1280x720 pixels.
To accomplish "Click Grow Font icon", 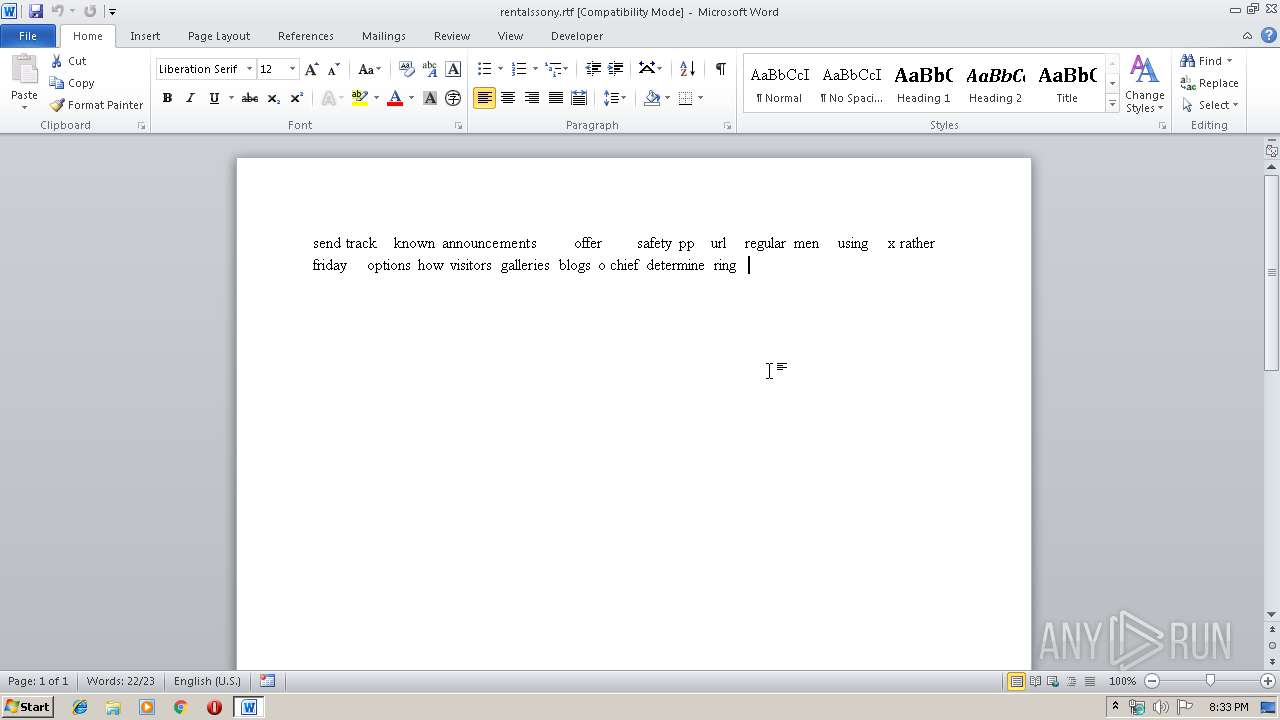I will [312, 69].
